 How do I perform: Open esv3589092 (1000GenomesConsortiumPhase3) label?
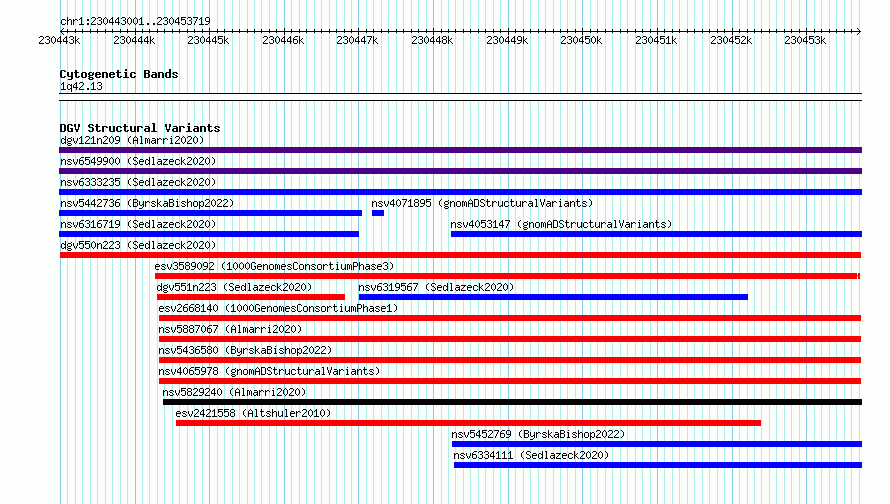[x=274, y=266]
